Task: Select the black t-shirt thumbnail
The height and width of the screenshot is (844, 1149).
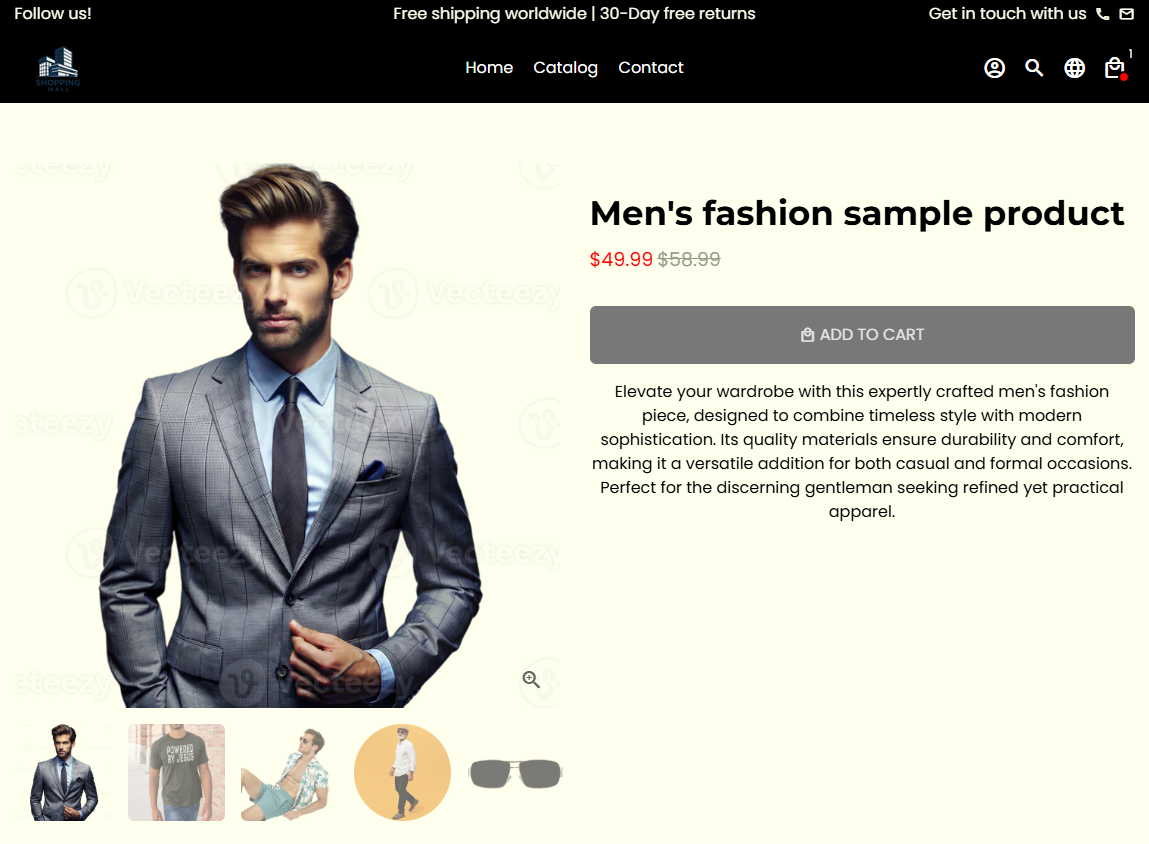Action: point(176,772)
